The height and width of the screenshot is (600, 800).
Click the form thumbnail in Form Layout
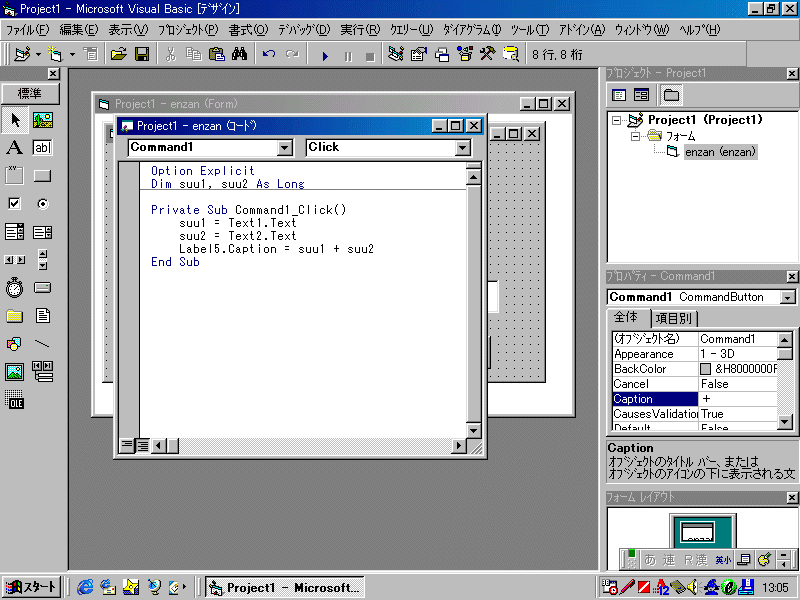pyautogui.click(x=697, y=532)
